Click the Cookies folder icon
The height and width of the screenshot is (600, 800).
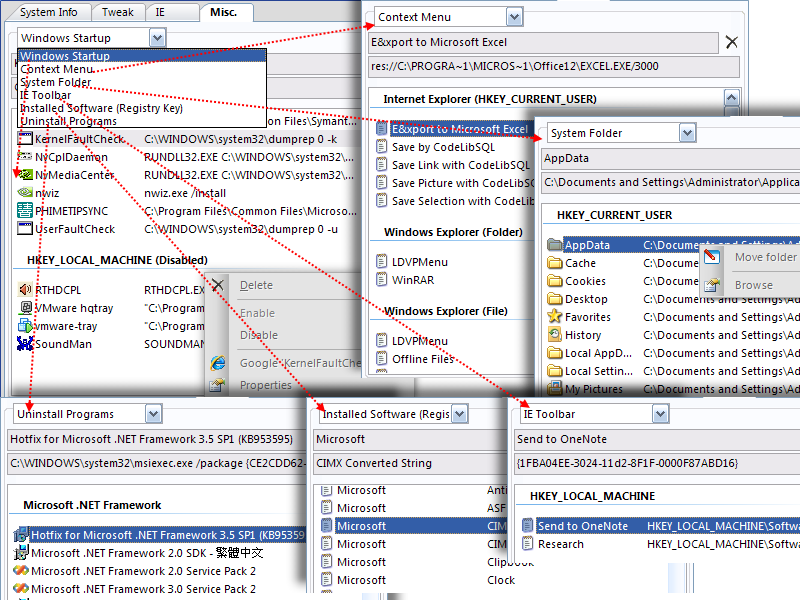pos(555,281)
